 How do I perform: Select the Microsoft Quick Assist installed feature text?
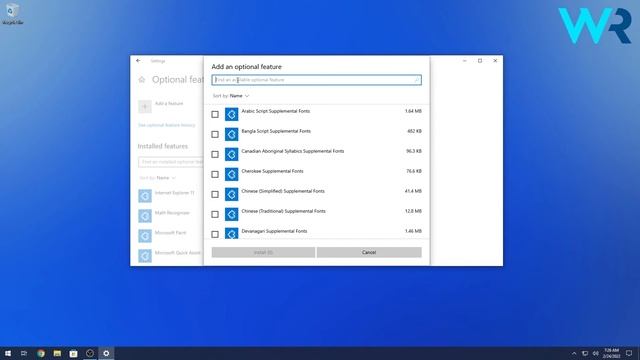[178, 253]
